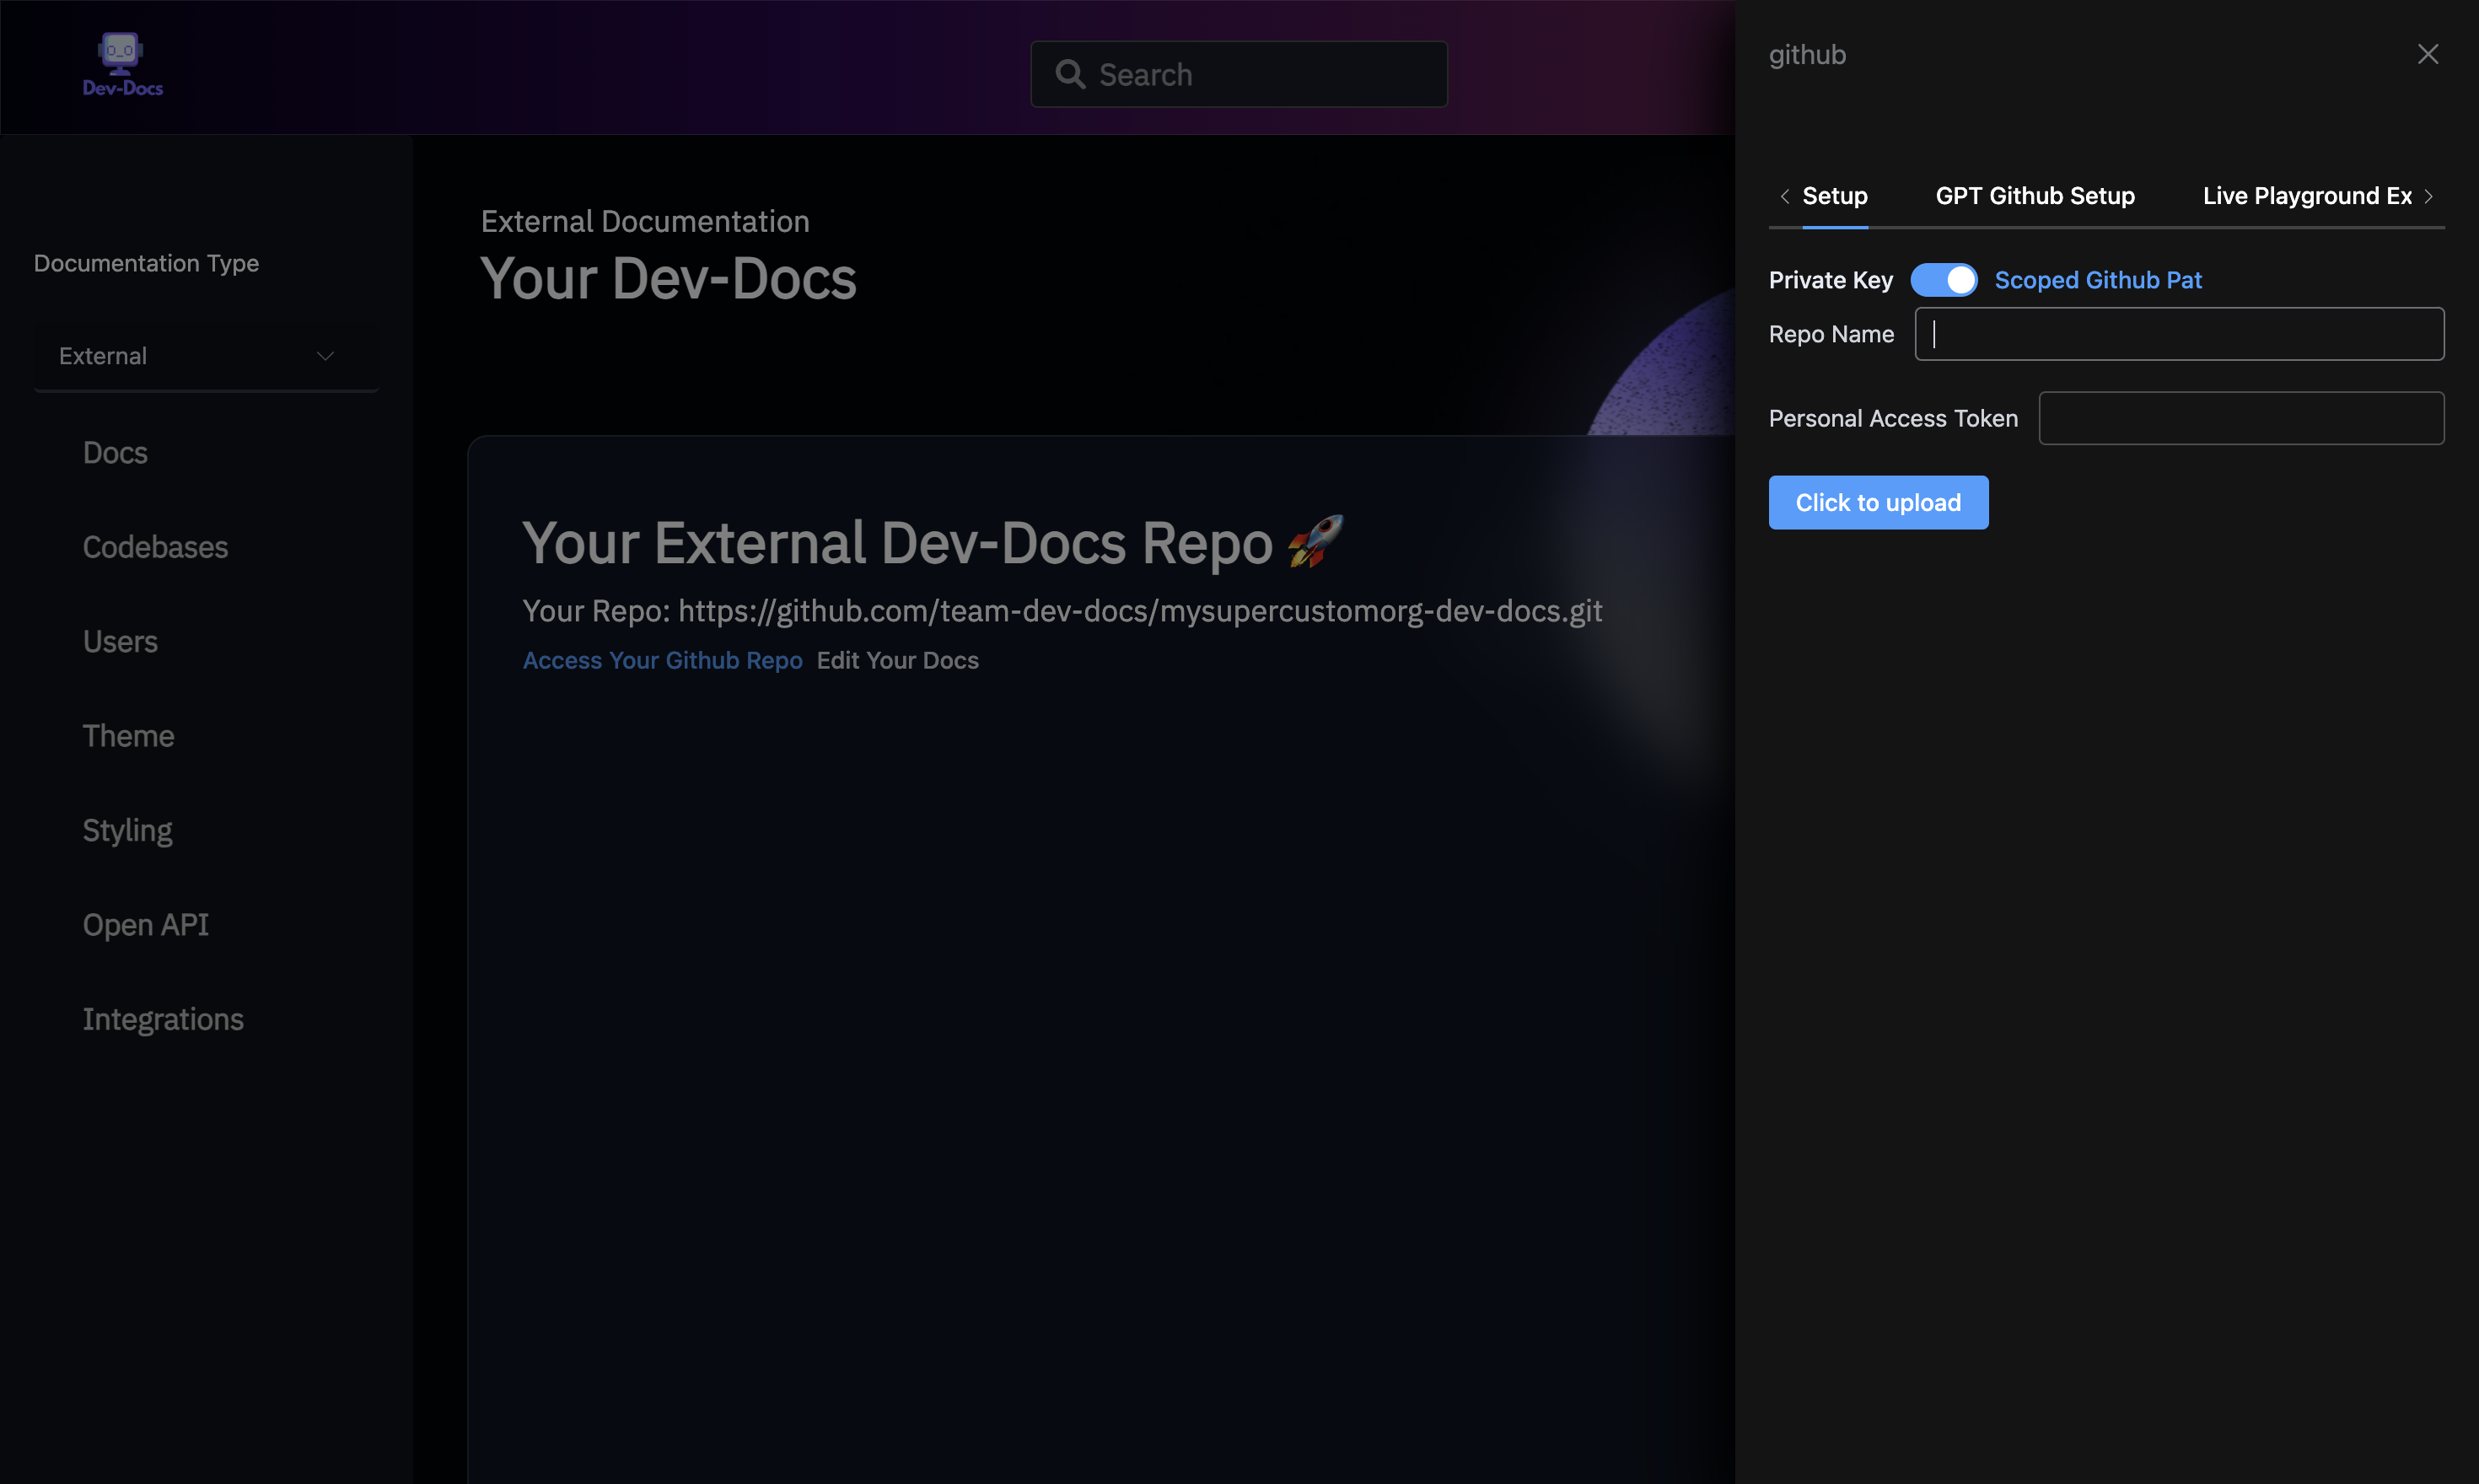2479x1484 pixels.
Task: Click the search magnifier icon
Action: coord(1069,75)
